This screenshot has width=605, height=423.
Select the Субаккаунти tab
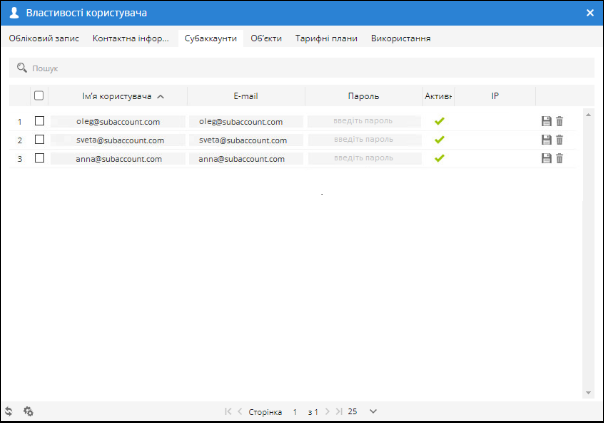point(210,38)
